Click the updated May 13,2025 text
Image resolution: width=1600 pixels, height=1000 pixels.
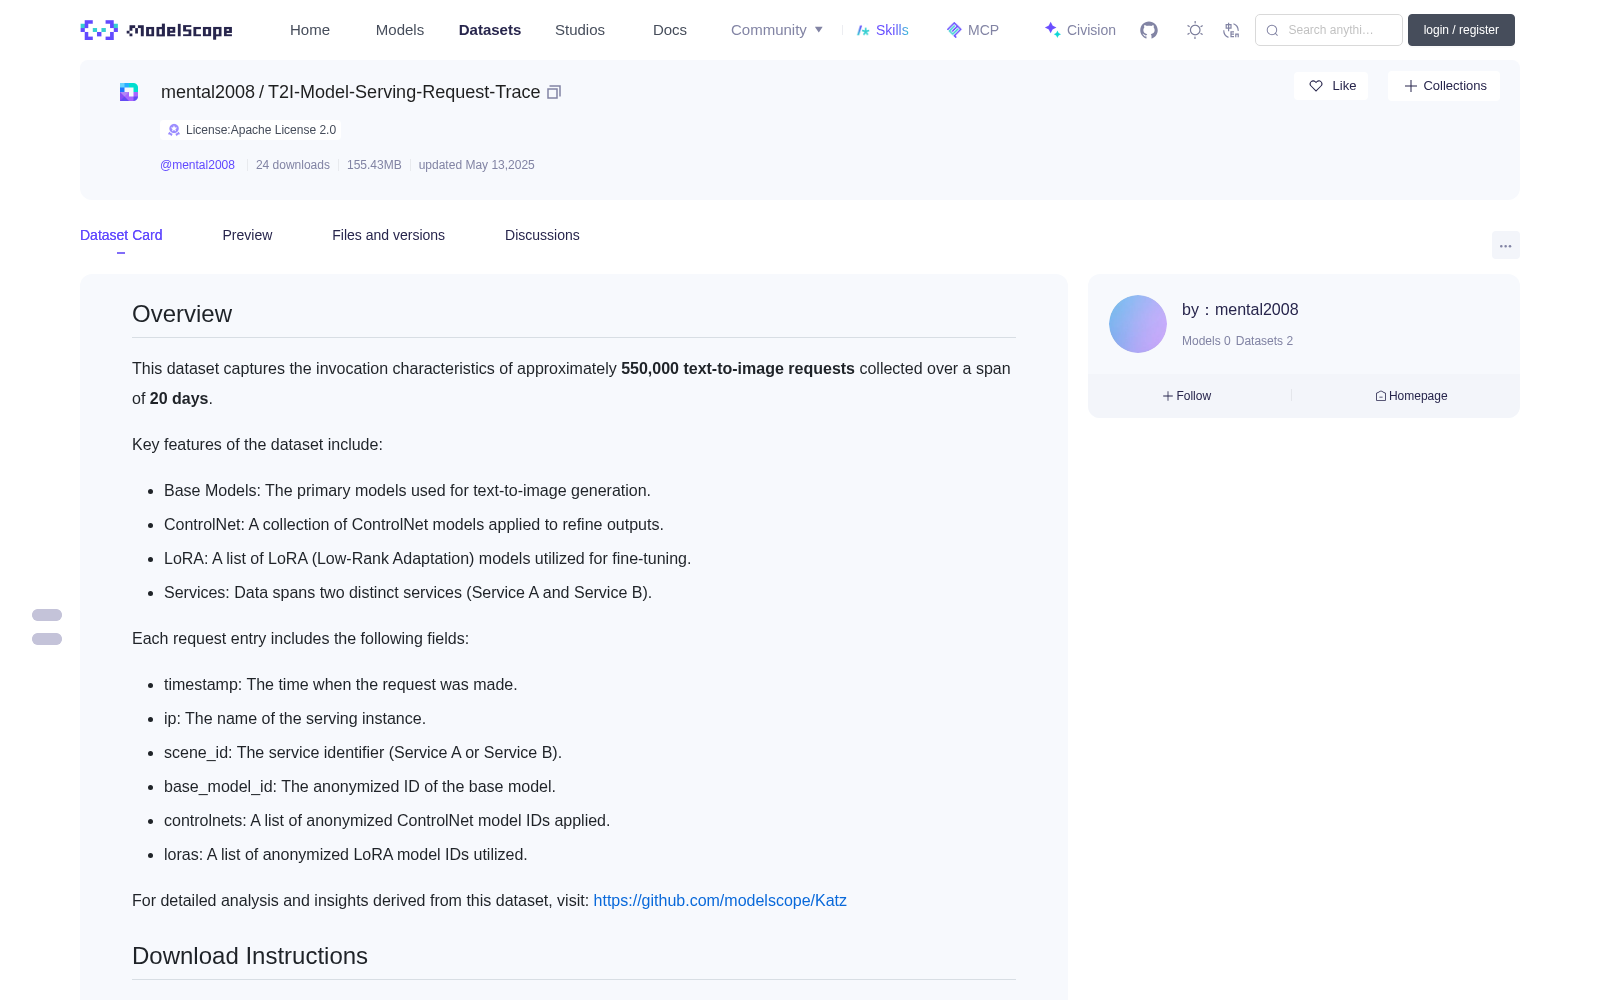(477, 165)
